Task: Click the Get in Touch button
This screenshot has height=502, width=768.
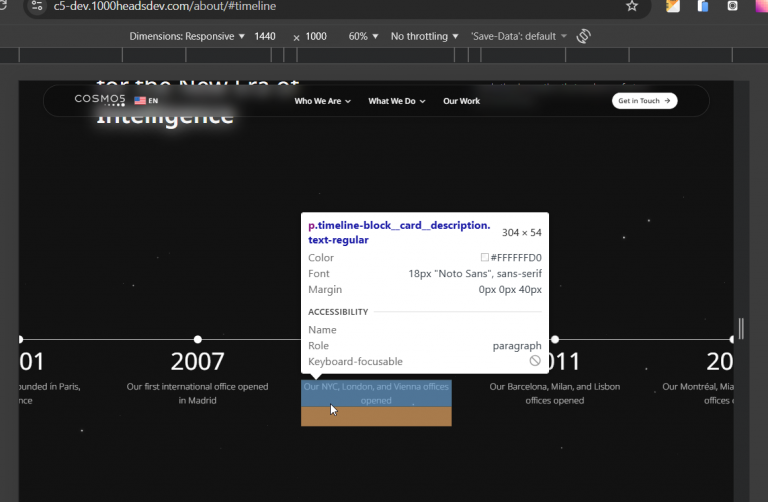Action: tap(645, 101)
